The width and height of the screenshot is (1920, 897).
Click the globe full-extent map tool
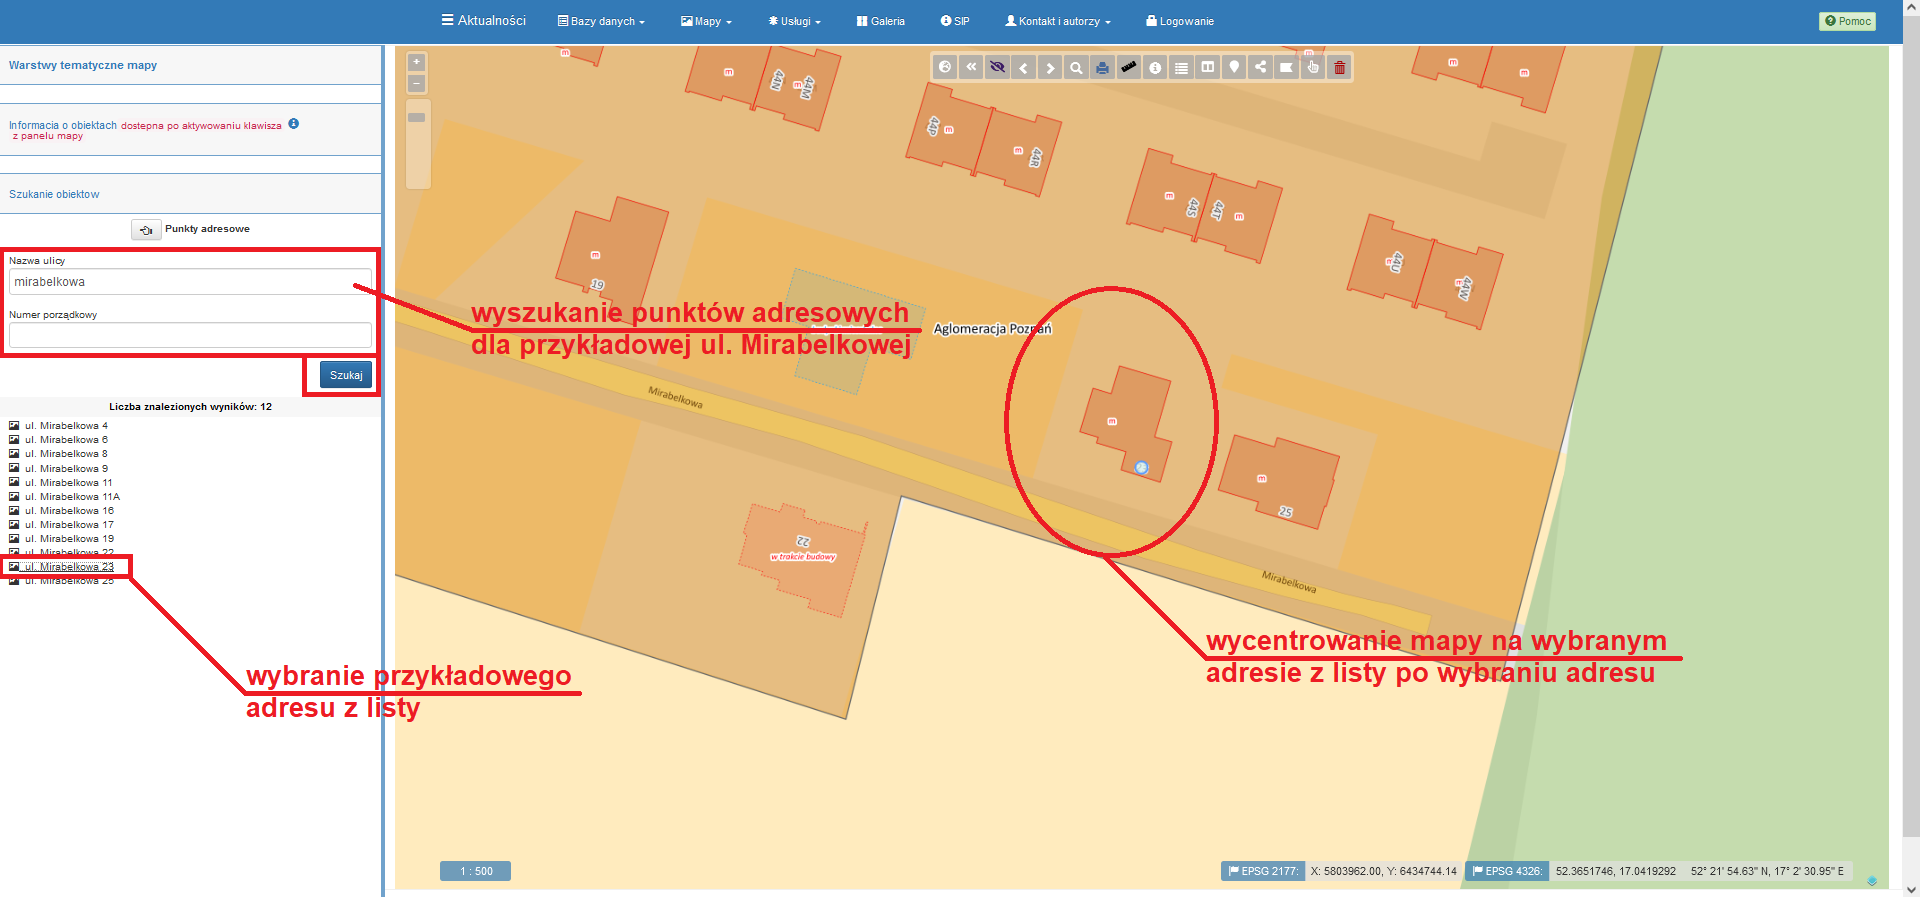(945, 68)
